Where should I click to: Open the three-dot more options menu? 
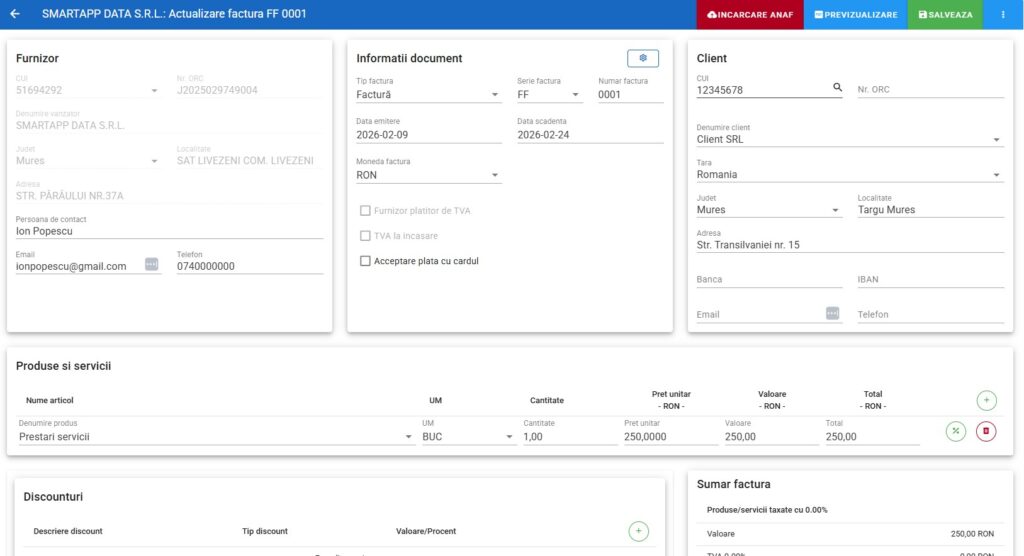coord(1003,15)
